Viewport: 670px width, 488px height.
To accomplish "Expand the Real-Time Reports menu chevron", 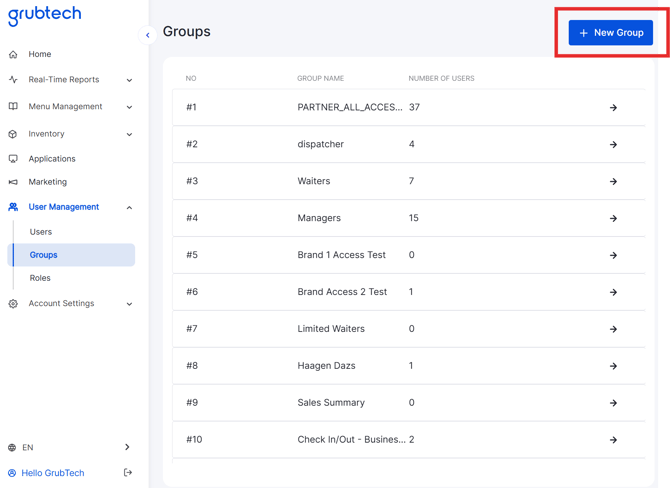I will point(129,80).
